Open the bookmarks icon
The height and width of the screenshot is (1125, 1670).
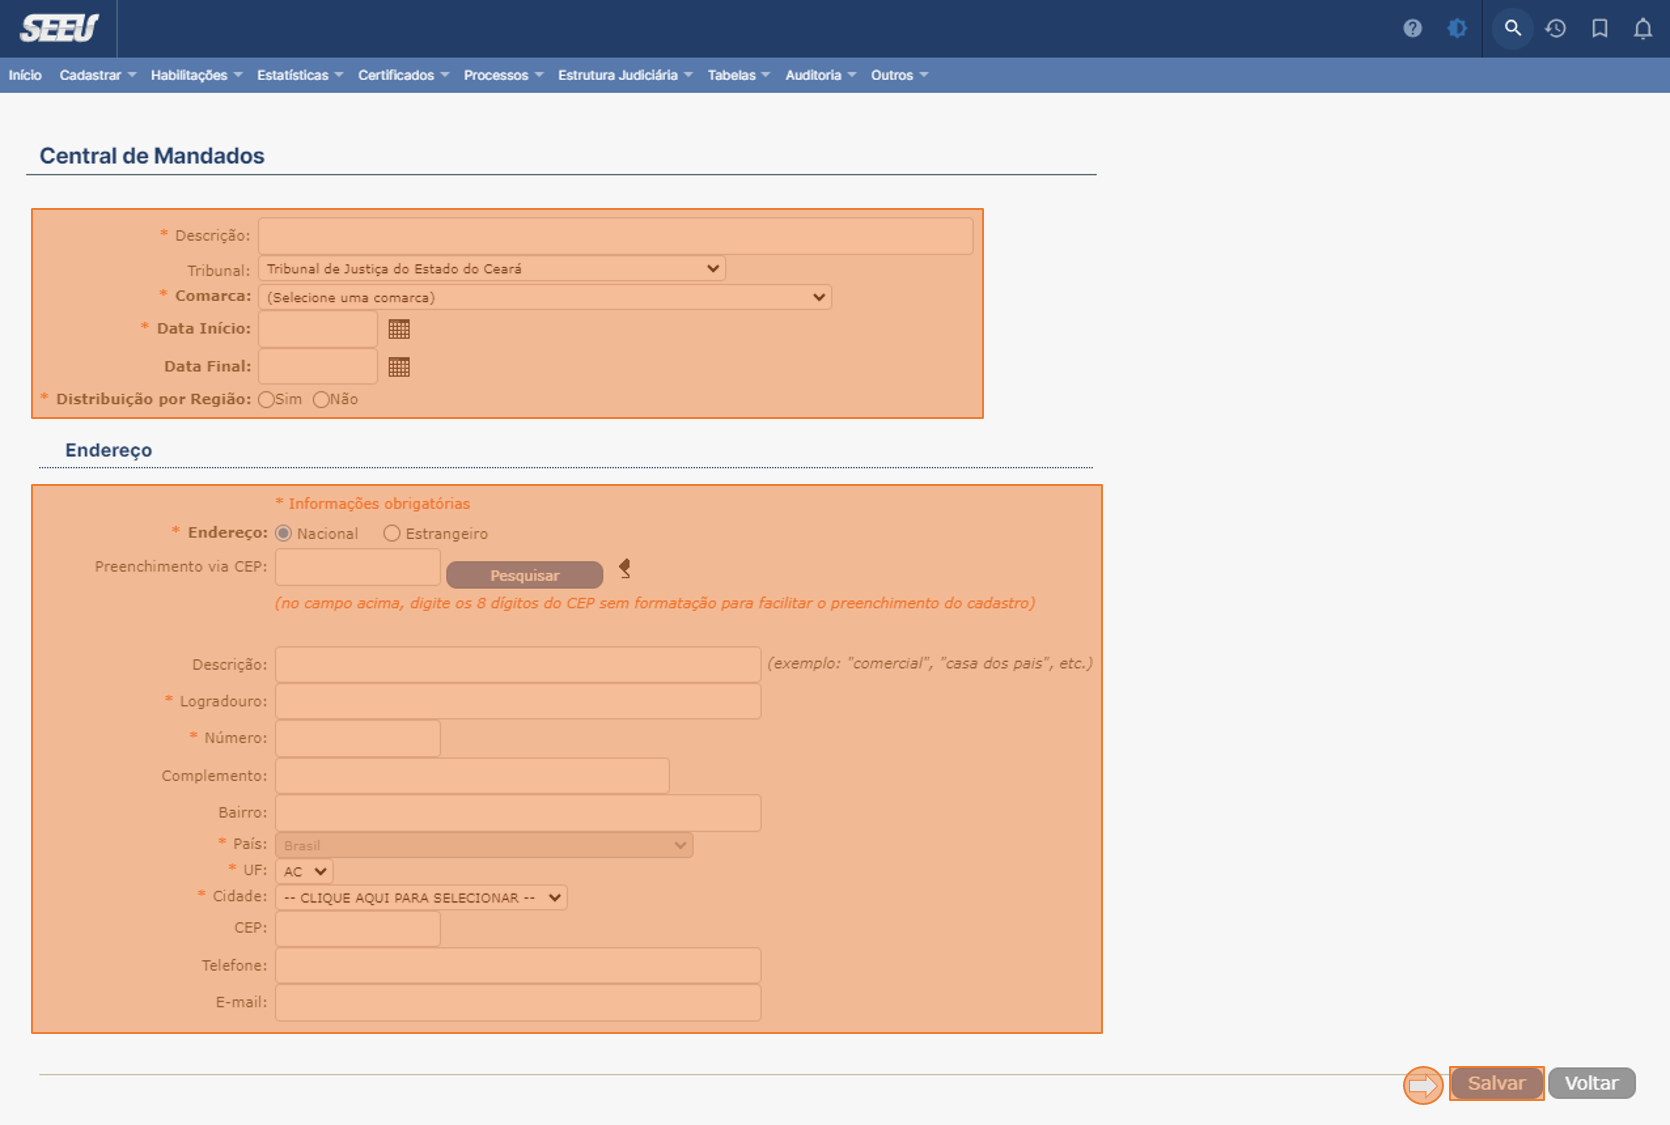pos(1599,28)
